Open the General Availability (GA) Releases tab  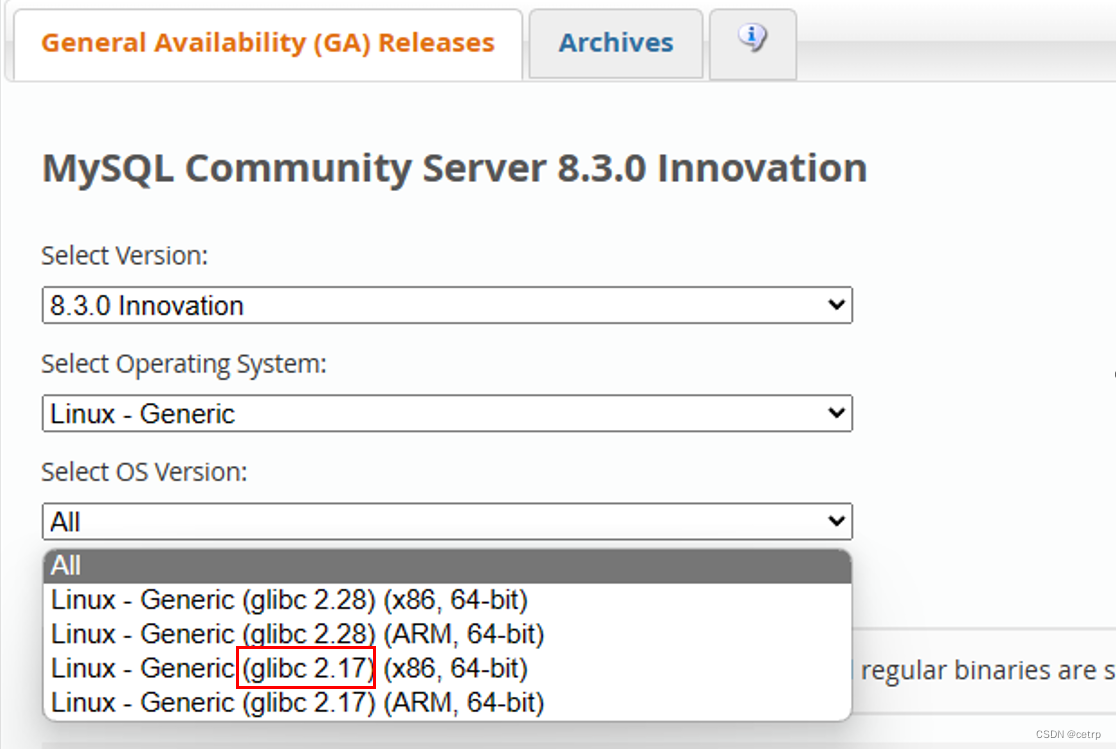[268, 43]
